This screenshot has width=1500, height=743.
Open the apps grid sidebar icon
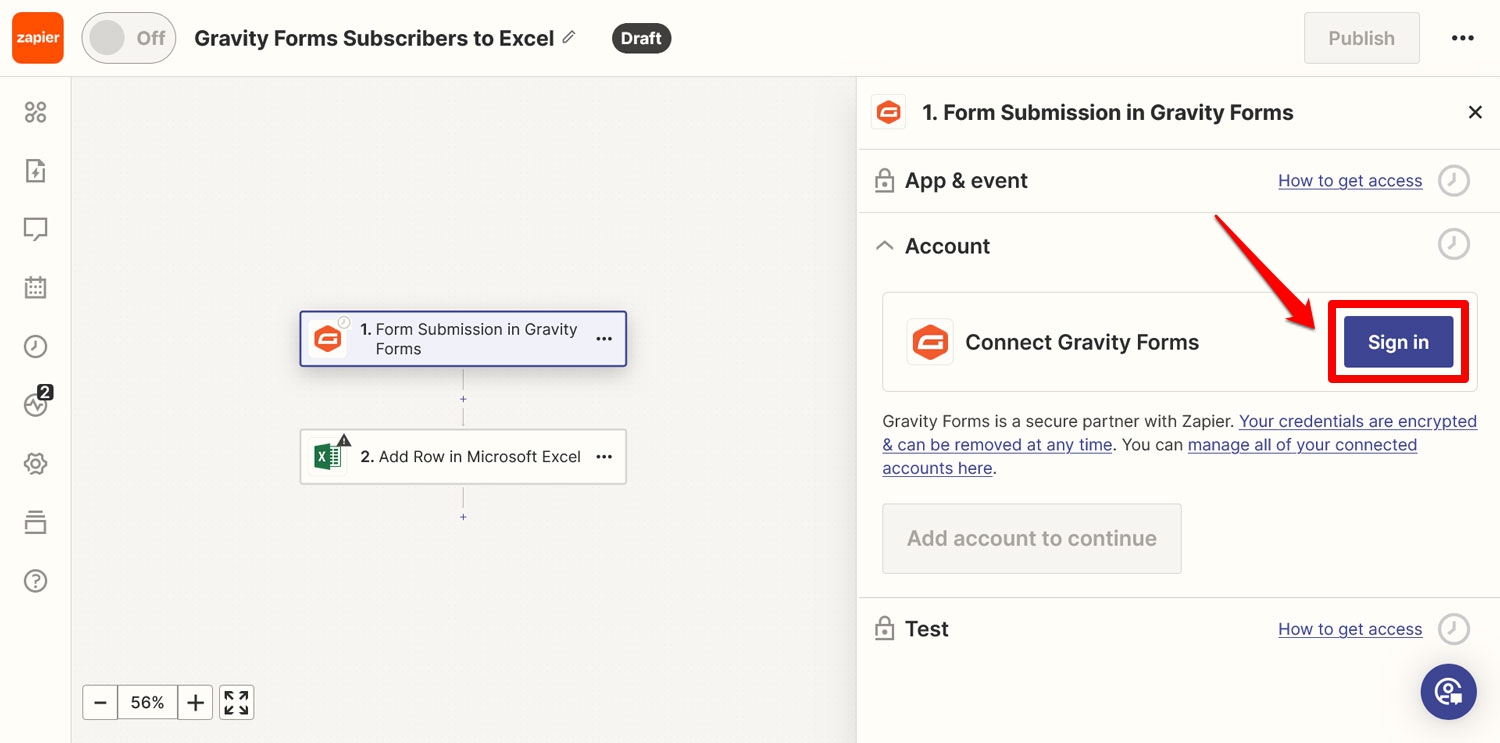click(35, 112)
